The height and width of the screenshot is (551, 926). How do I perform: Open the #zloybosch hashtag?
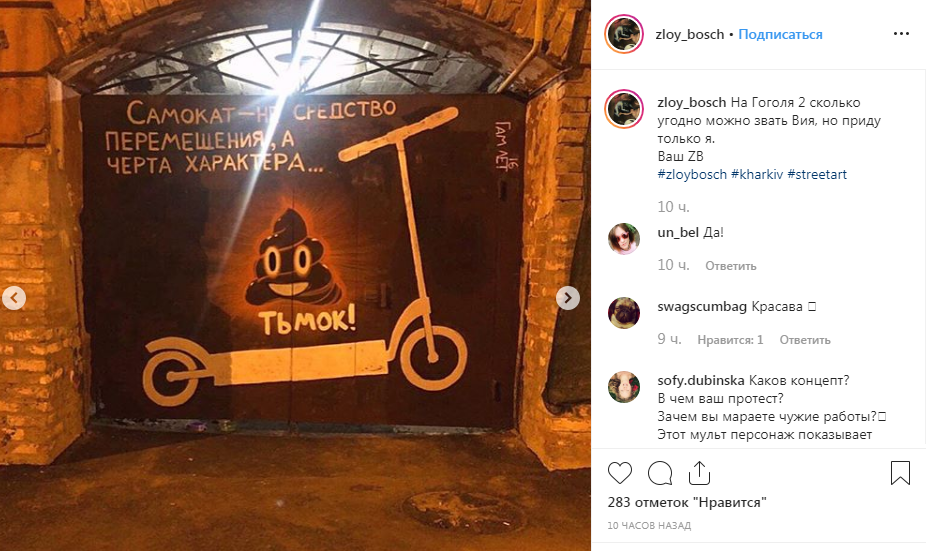tap(692, 174)
